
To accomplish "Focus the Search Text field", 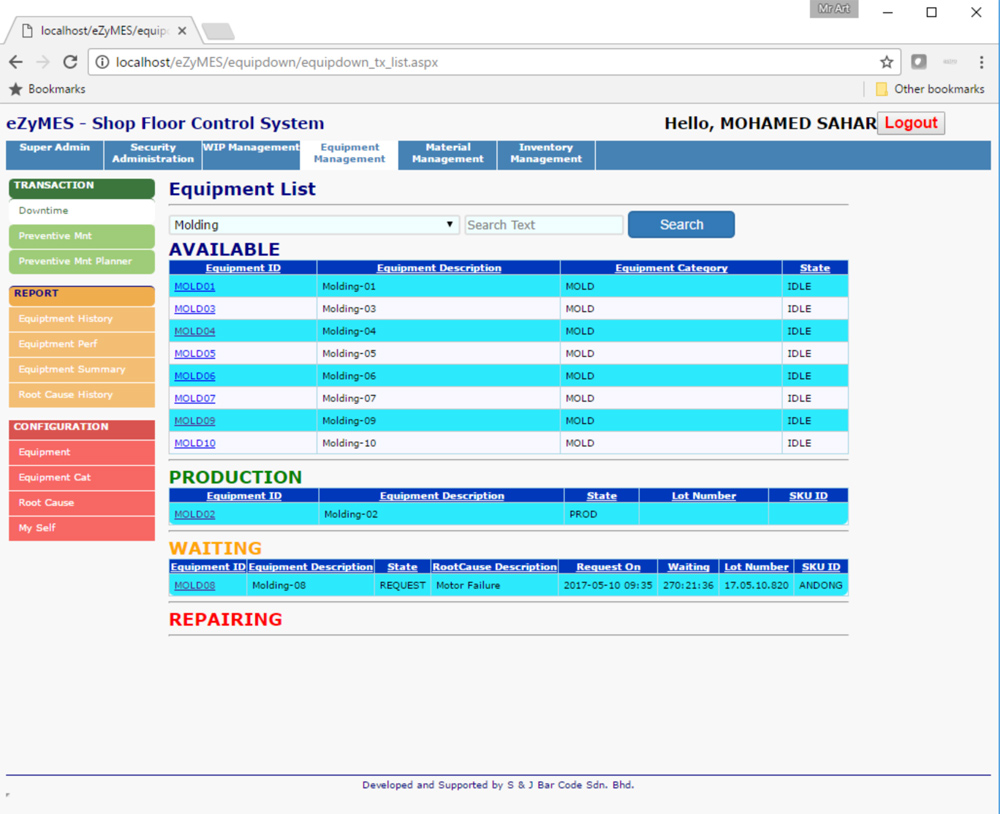I will (x=544, y=225).
